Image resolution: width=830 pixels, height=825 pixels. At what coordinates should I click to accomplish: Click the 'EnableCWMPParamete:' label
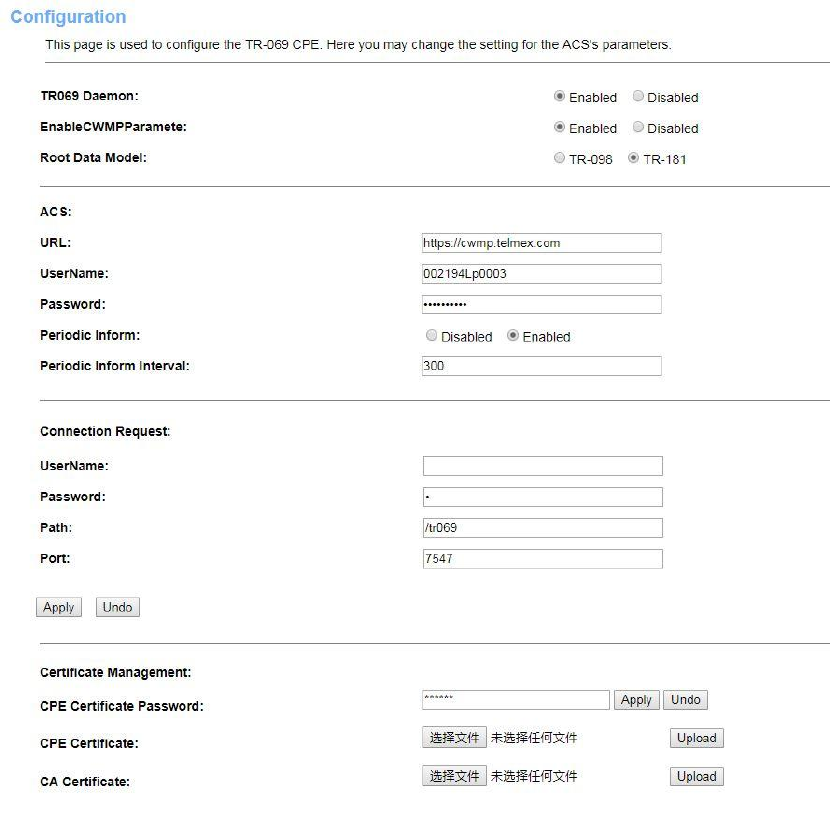coord(113,127)
